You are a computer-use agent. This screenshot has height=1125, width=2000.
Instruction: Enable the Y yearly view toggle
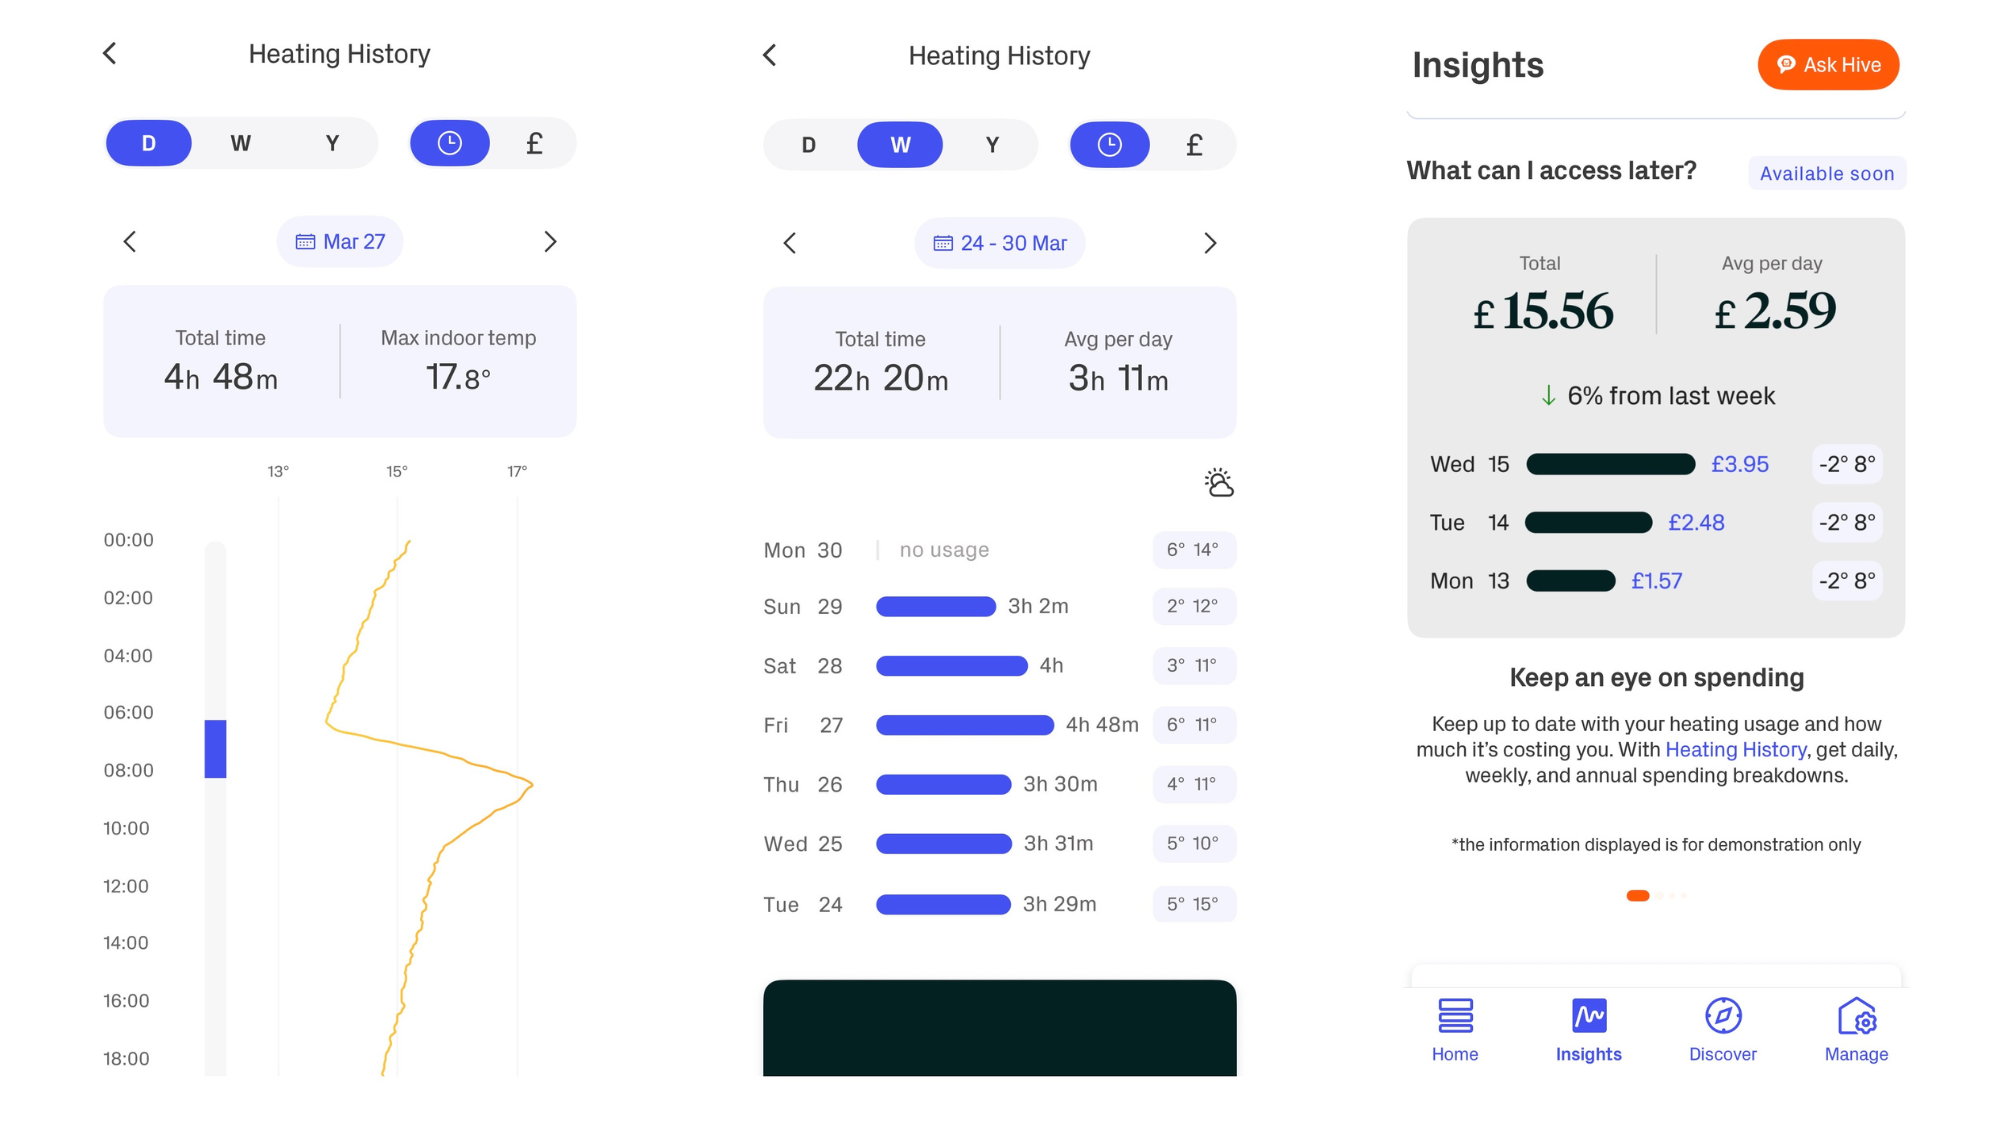[332, 142]
